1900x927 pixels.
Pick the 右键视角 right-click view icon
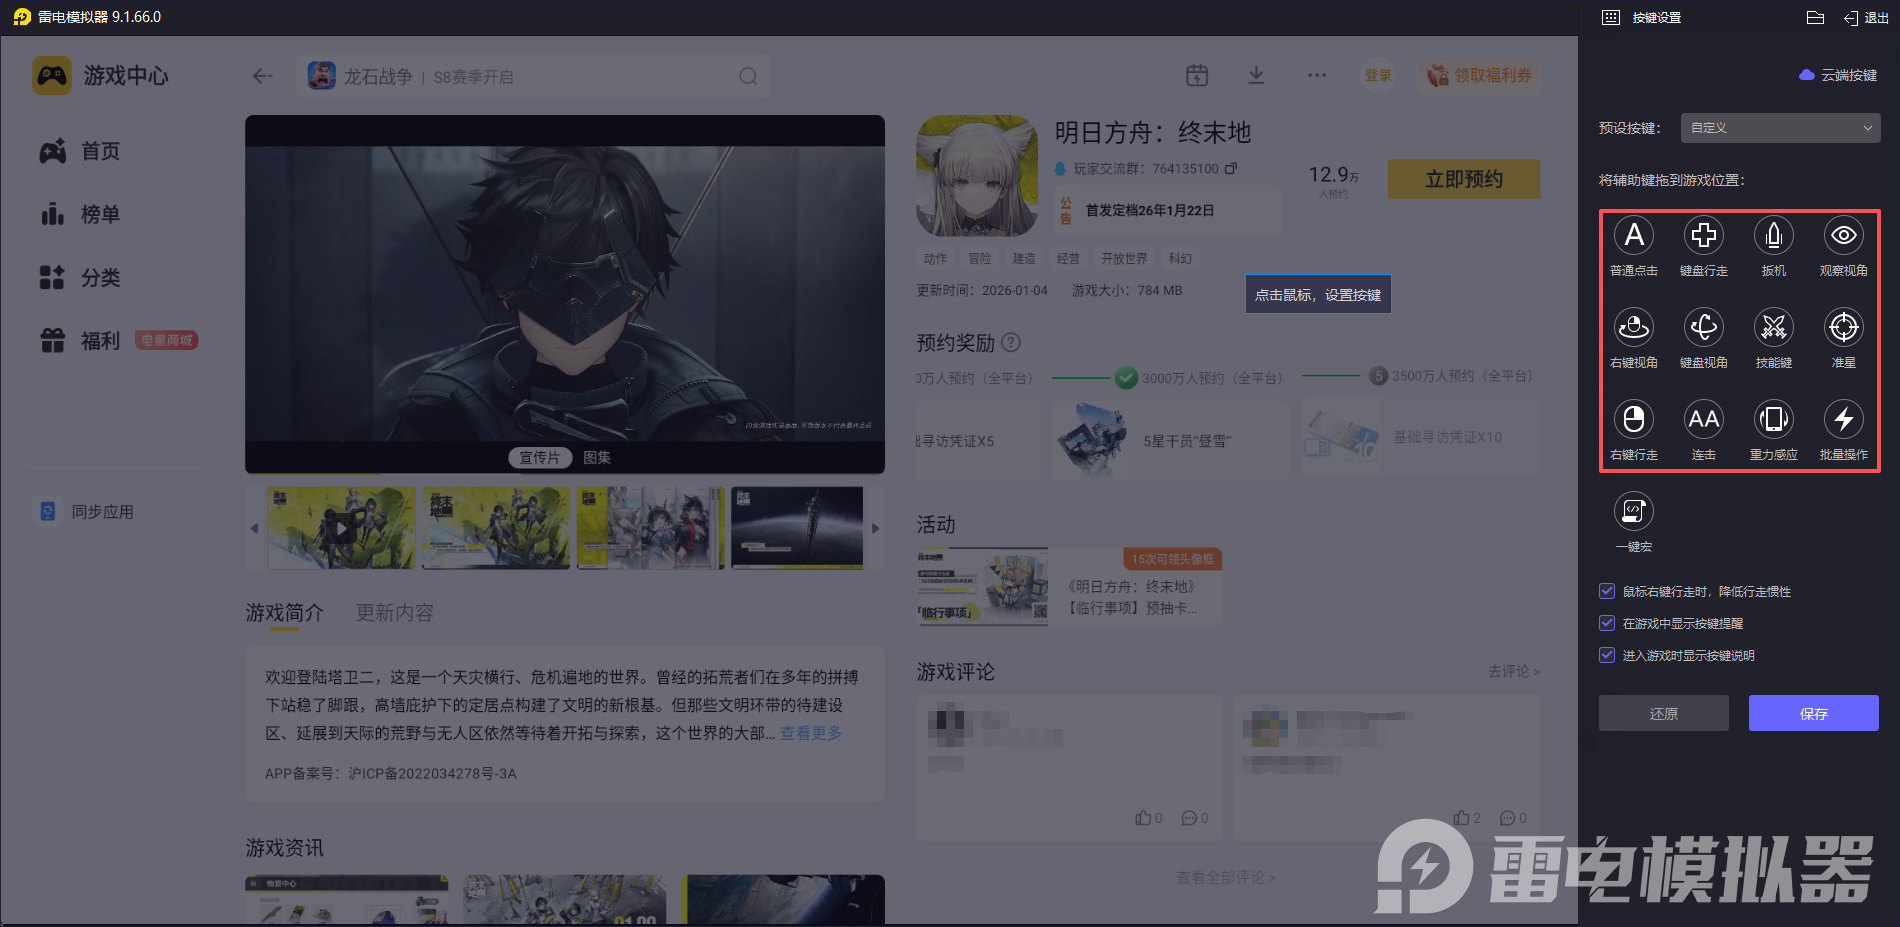tap(1634, 327)
